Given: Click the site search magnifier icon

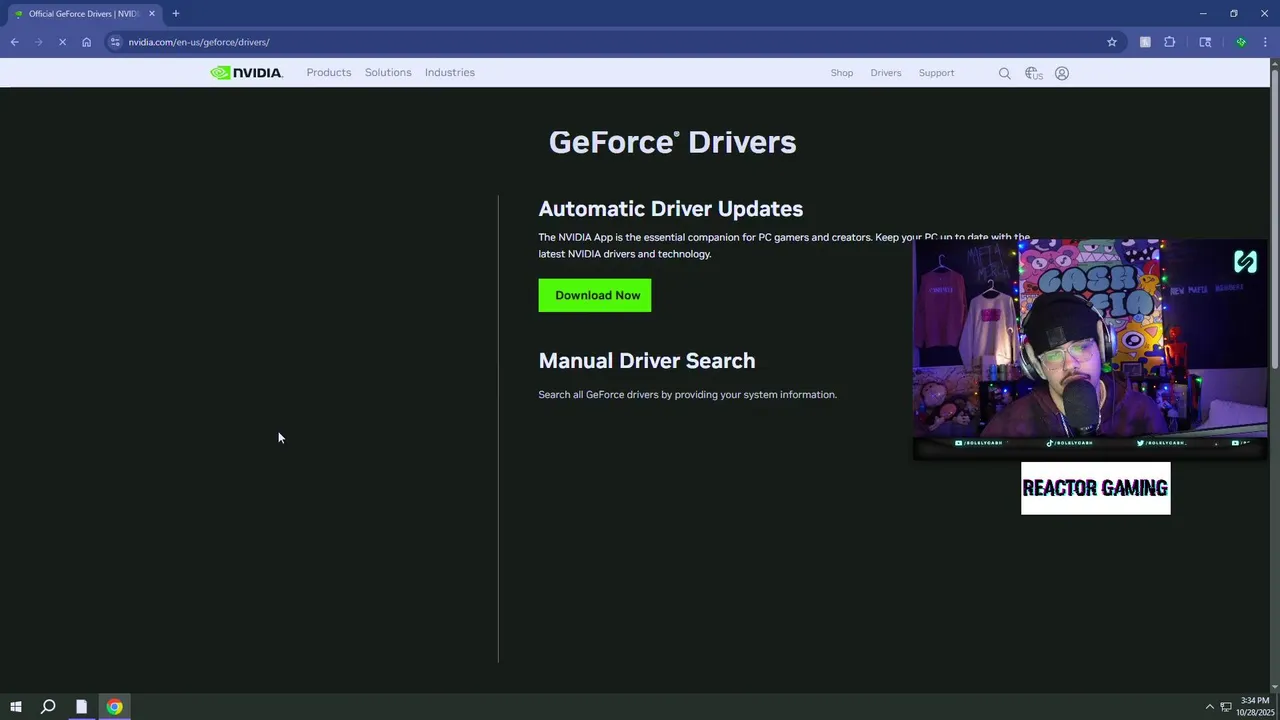Looking at the screenshot, I should 1005,73.
